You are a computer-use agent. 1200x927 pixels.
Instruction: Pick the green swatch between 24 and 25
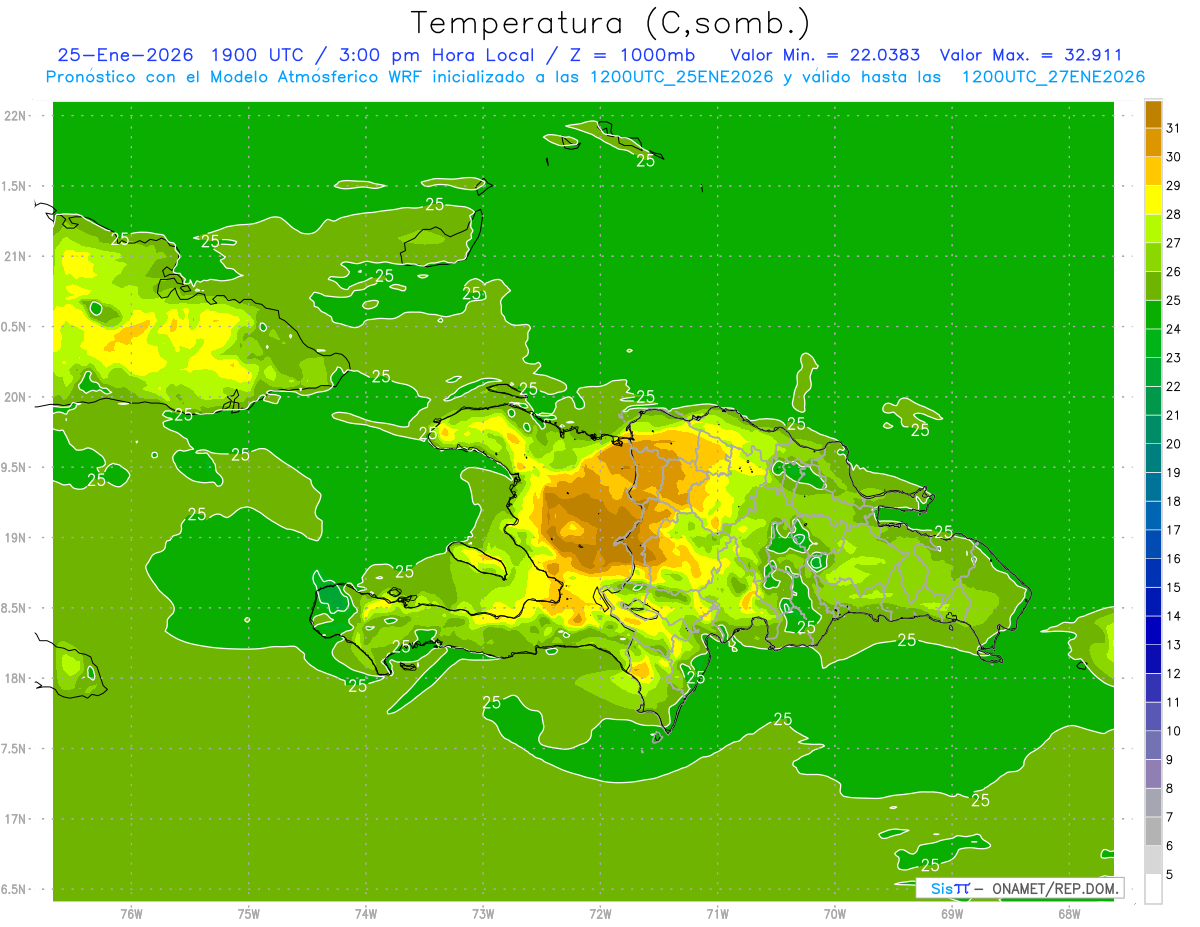click(1153, 315)
